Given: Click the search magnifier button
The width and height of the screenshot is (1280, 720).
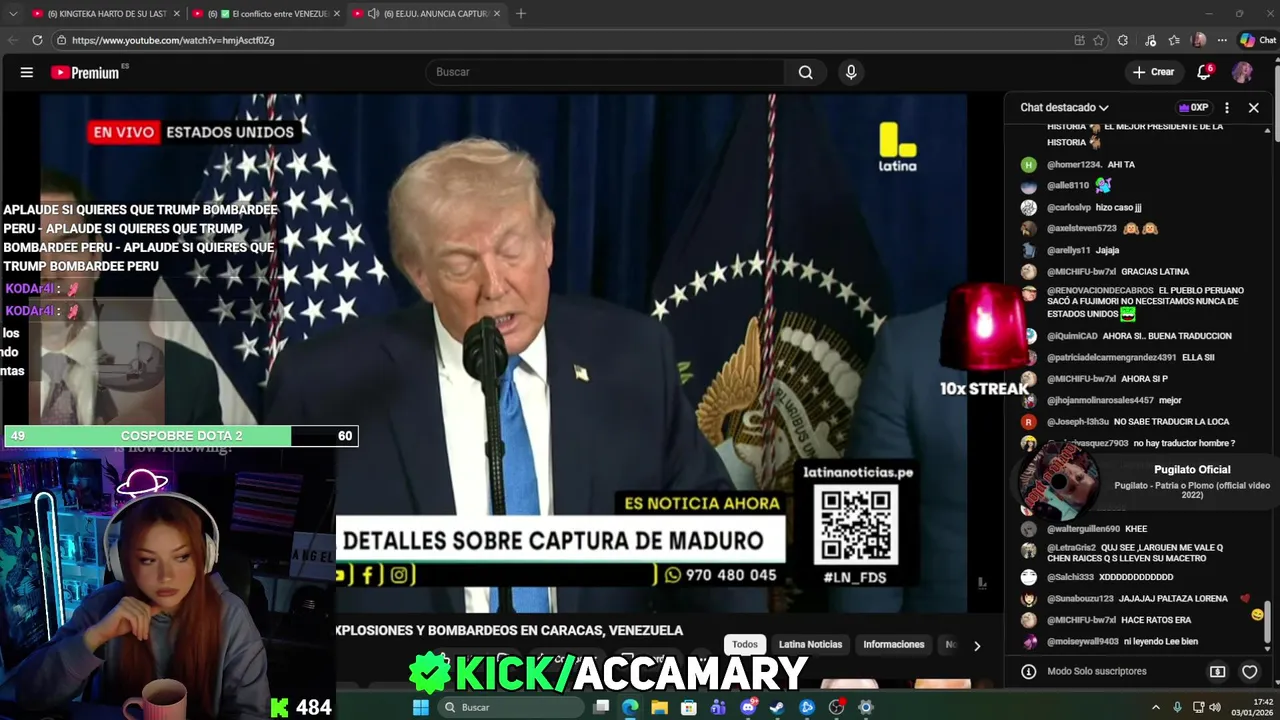Looking at the screenshot, I should 805,72.
